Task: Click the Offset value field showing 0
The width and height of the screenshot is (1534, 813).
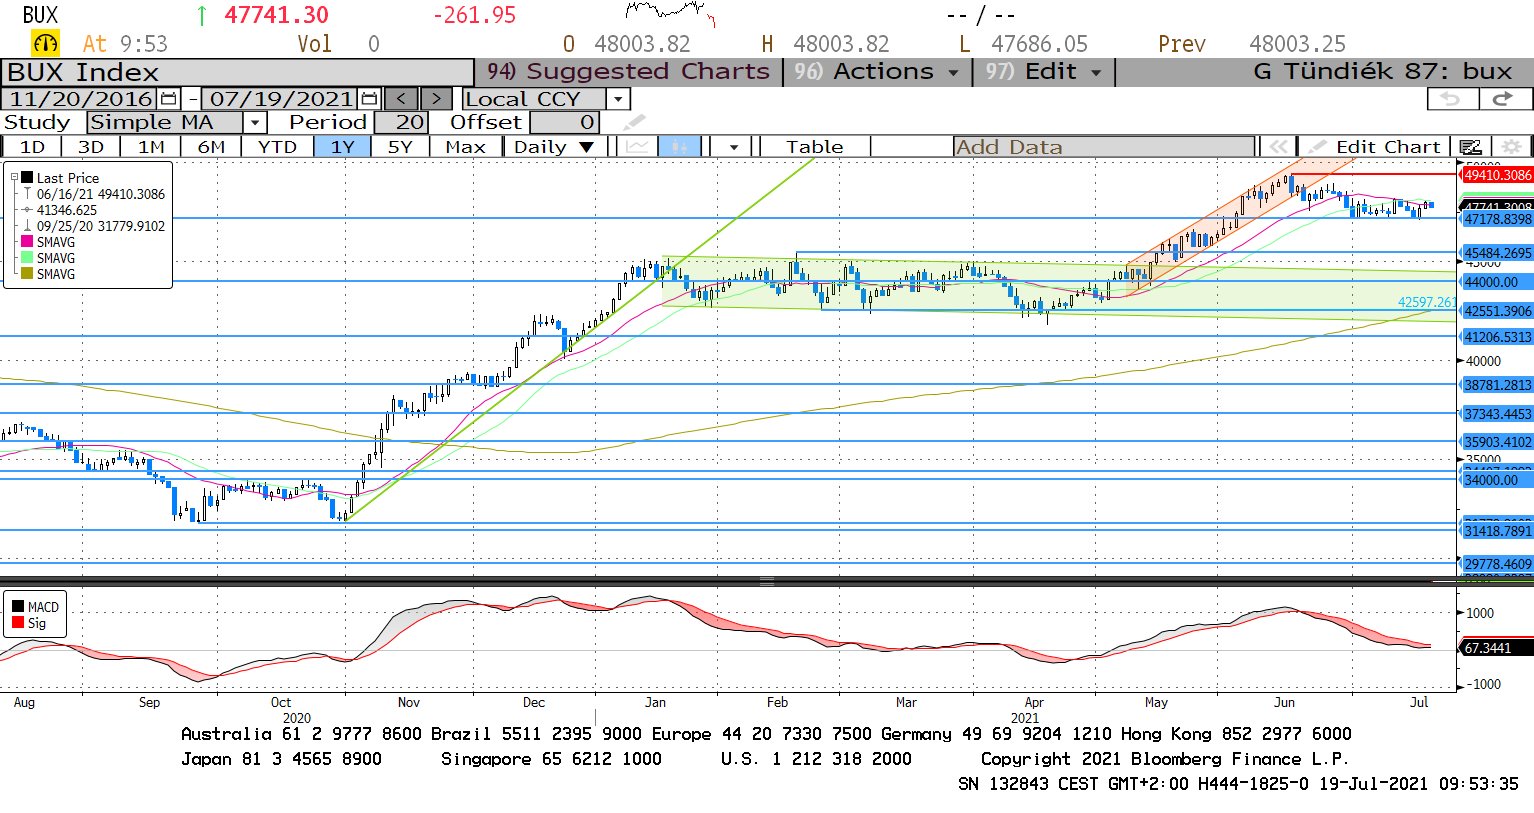Action: [564, 122]
